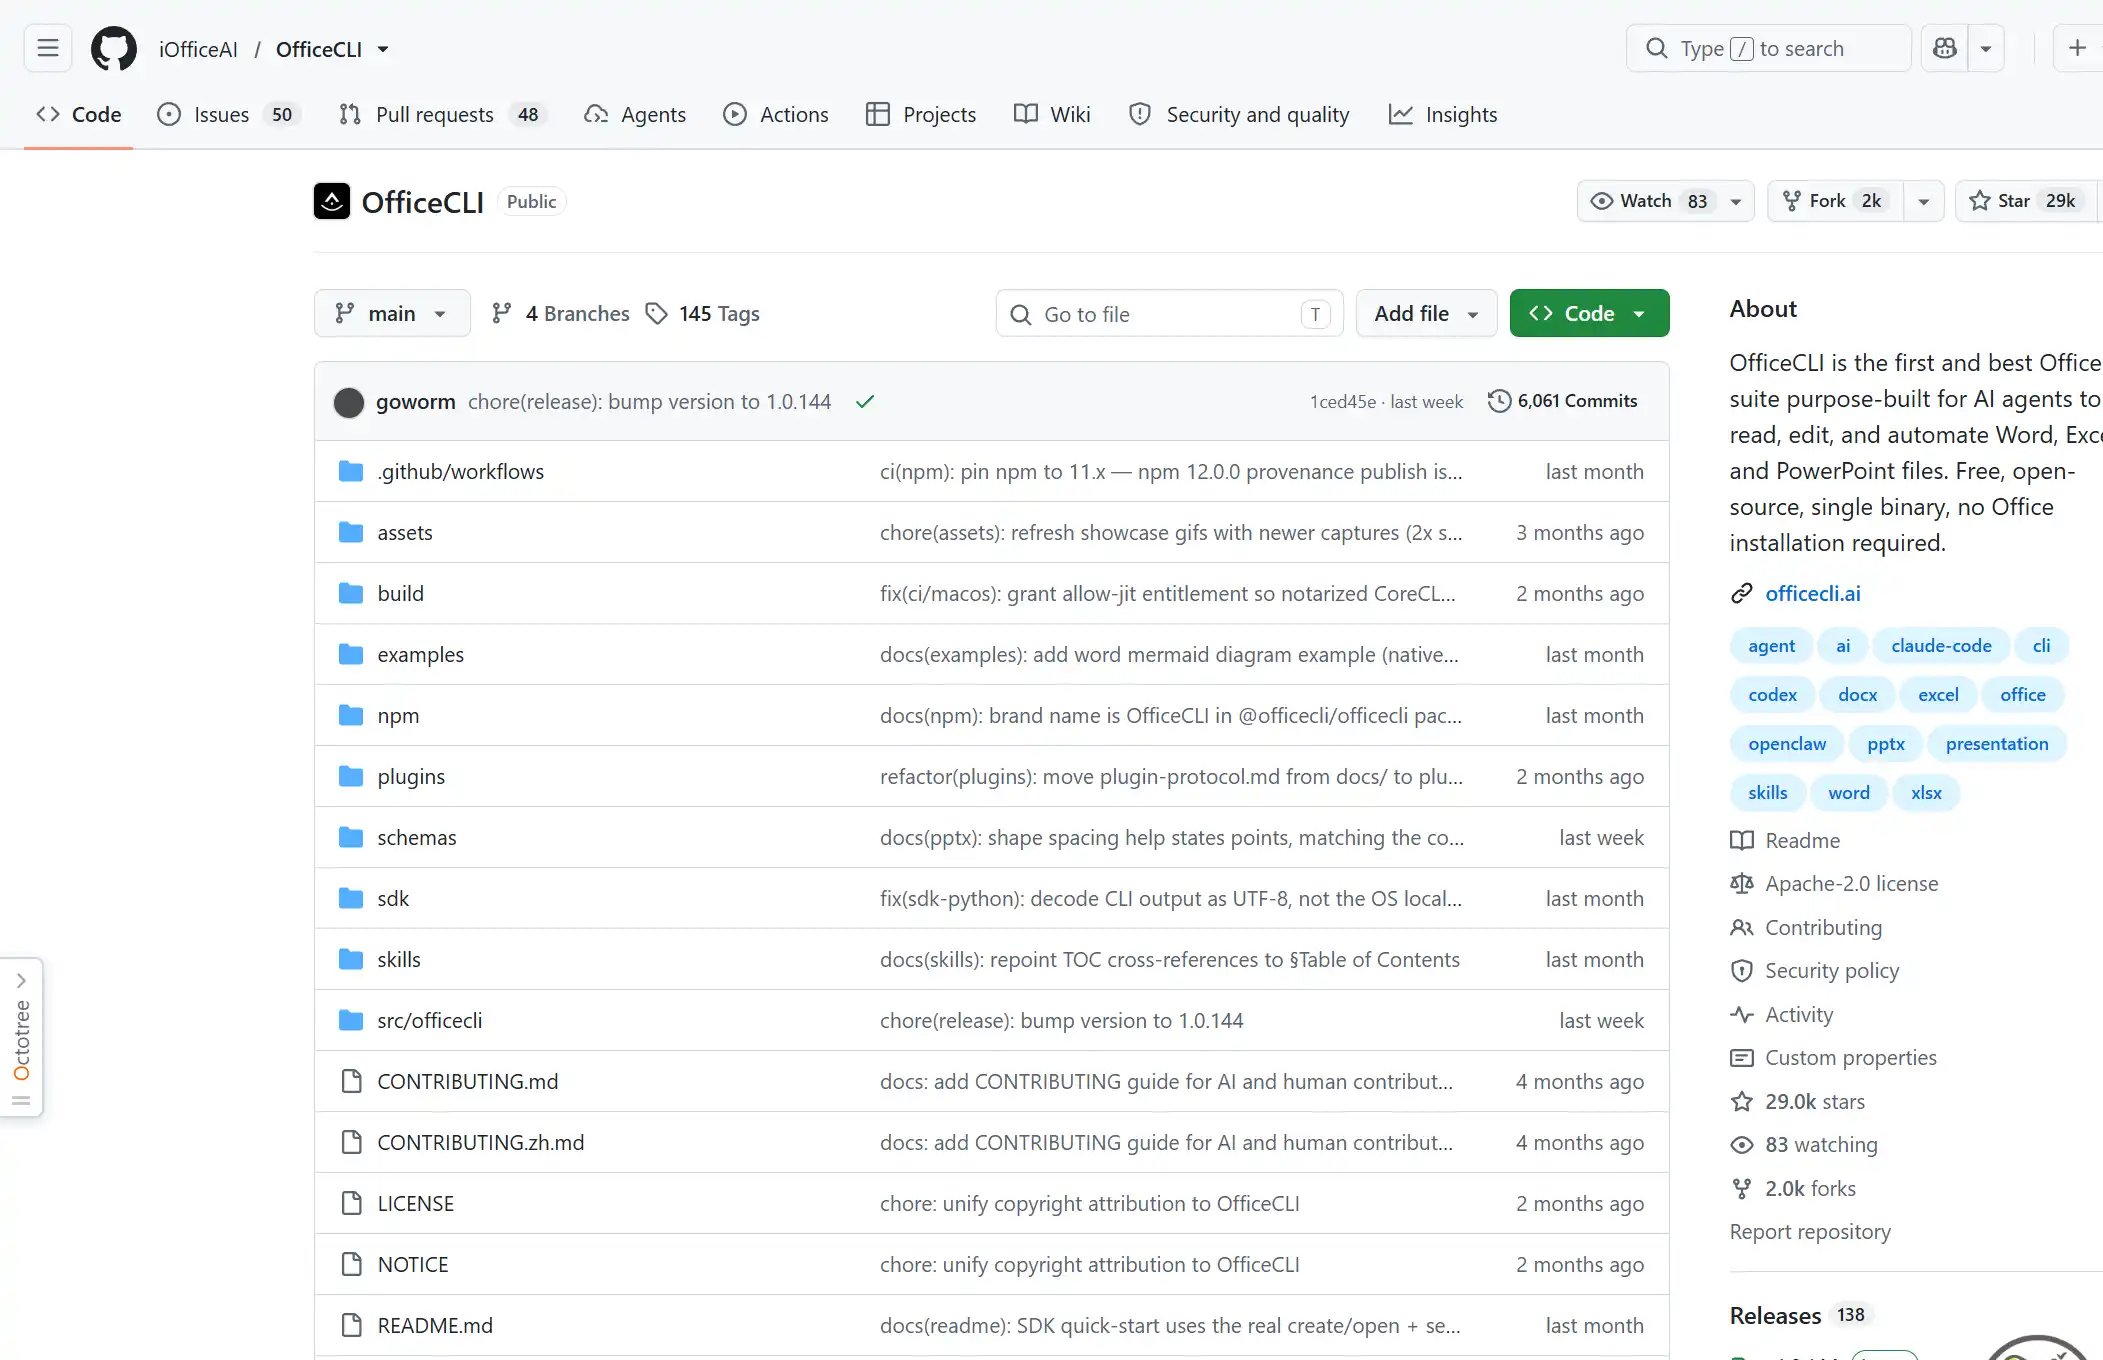Open the Issues tab

point(229,114)
